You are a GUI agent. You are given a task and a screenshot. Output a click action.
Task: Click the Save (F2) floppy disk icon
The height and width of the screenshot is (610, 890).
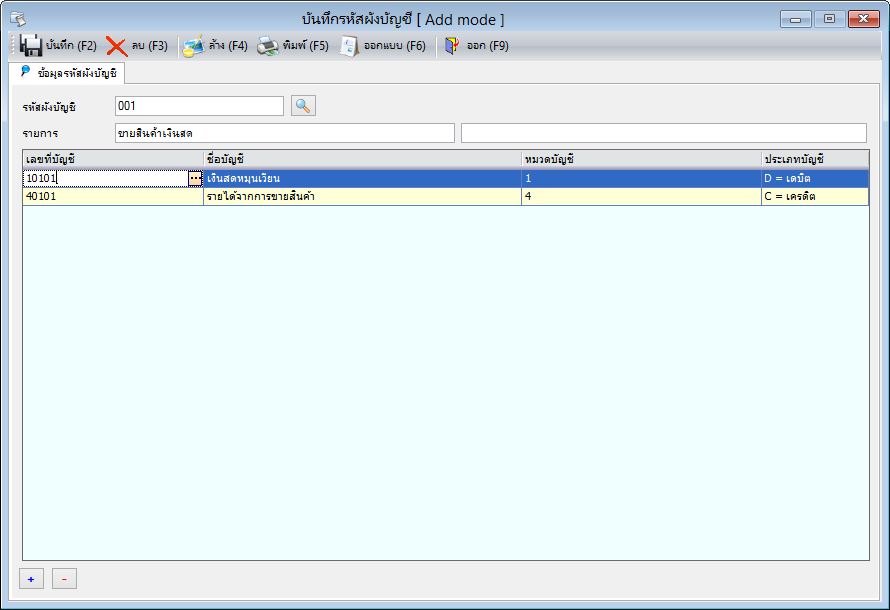31,45
